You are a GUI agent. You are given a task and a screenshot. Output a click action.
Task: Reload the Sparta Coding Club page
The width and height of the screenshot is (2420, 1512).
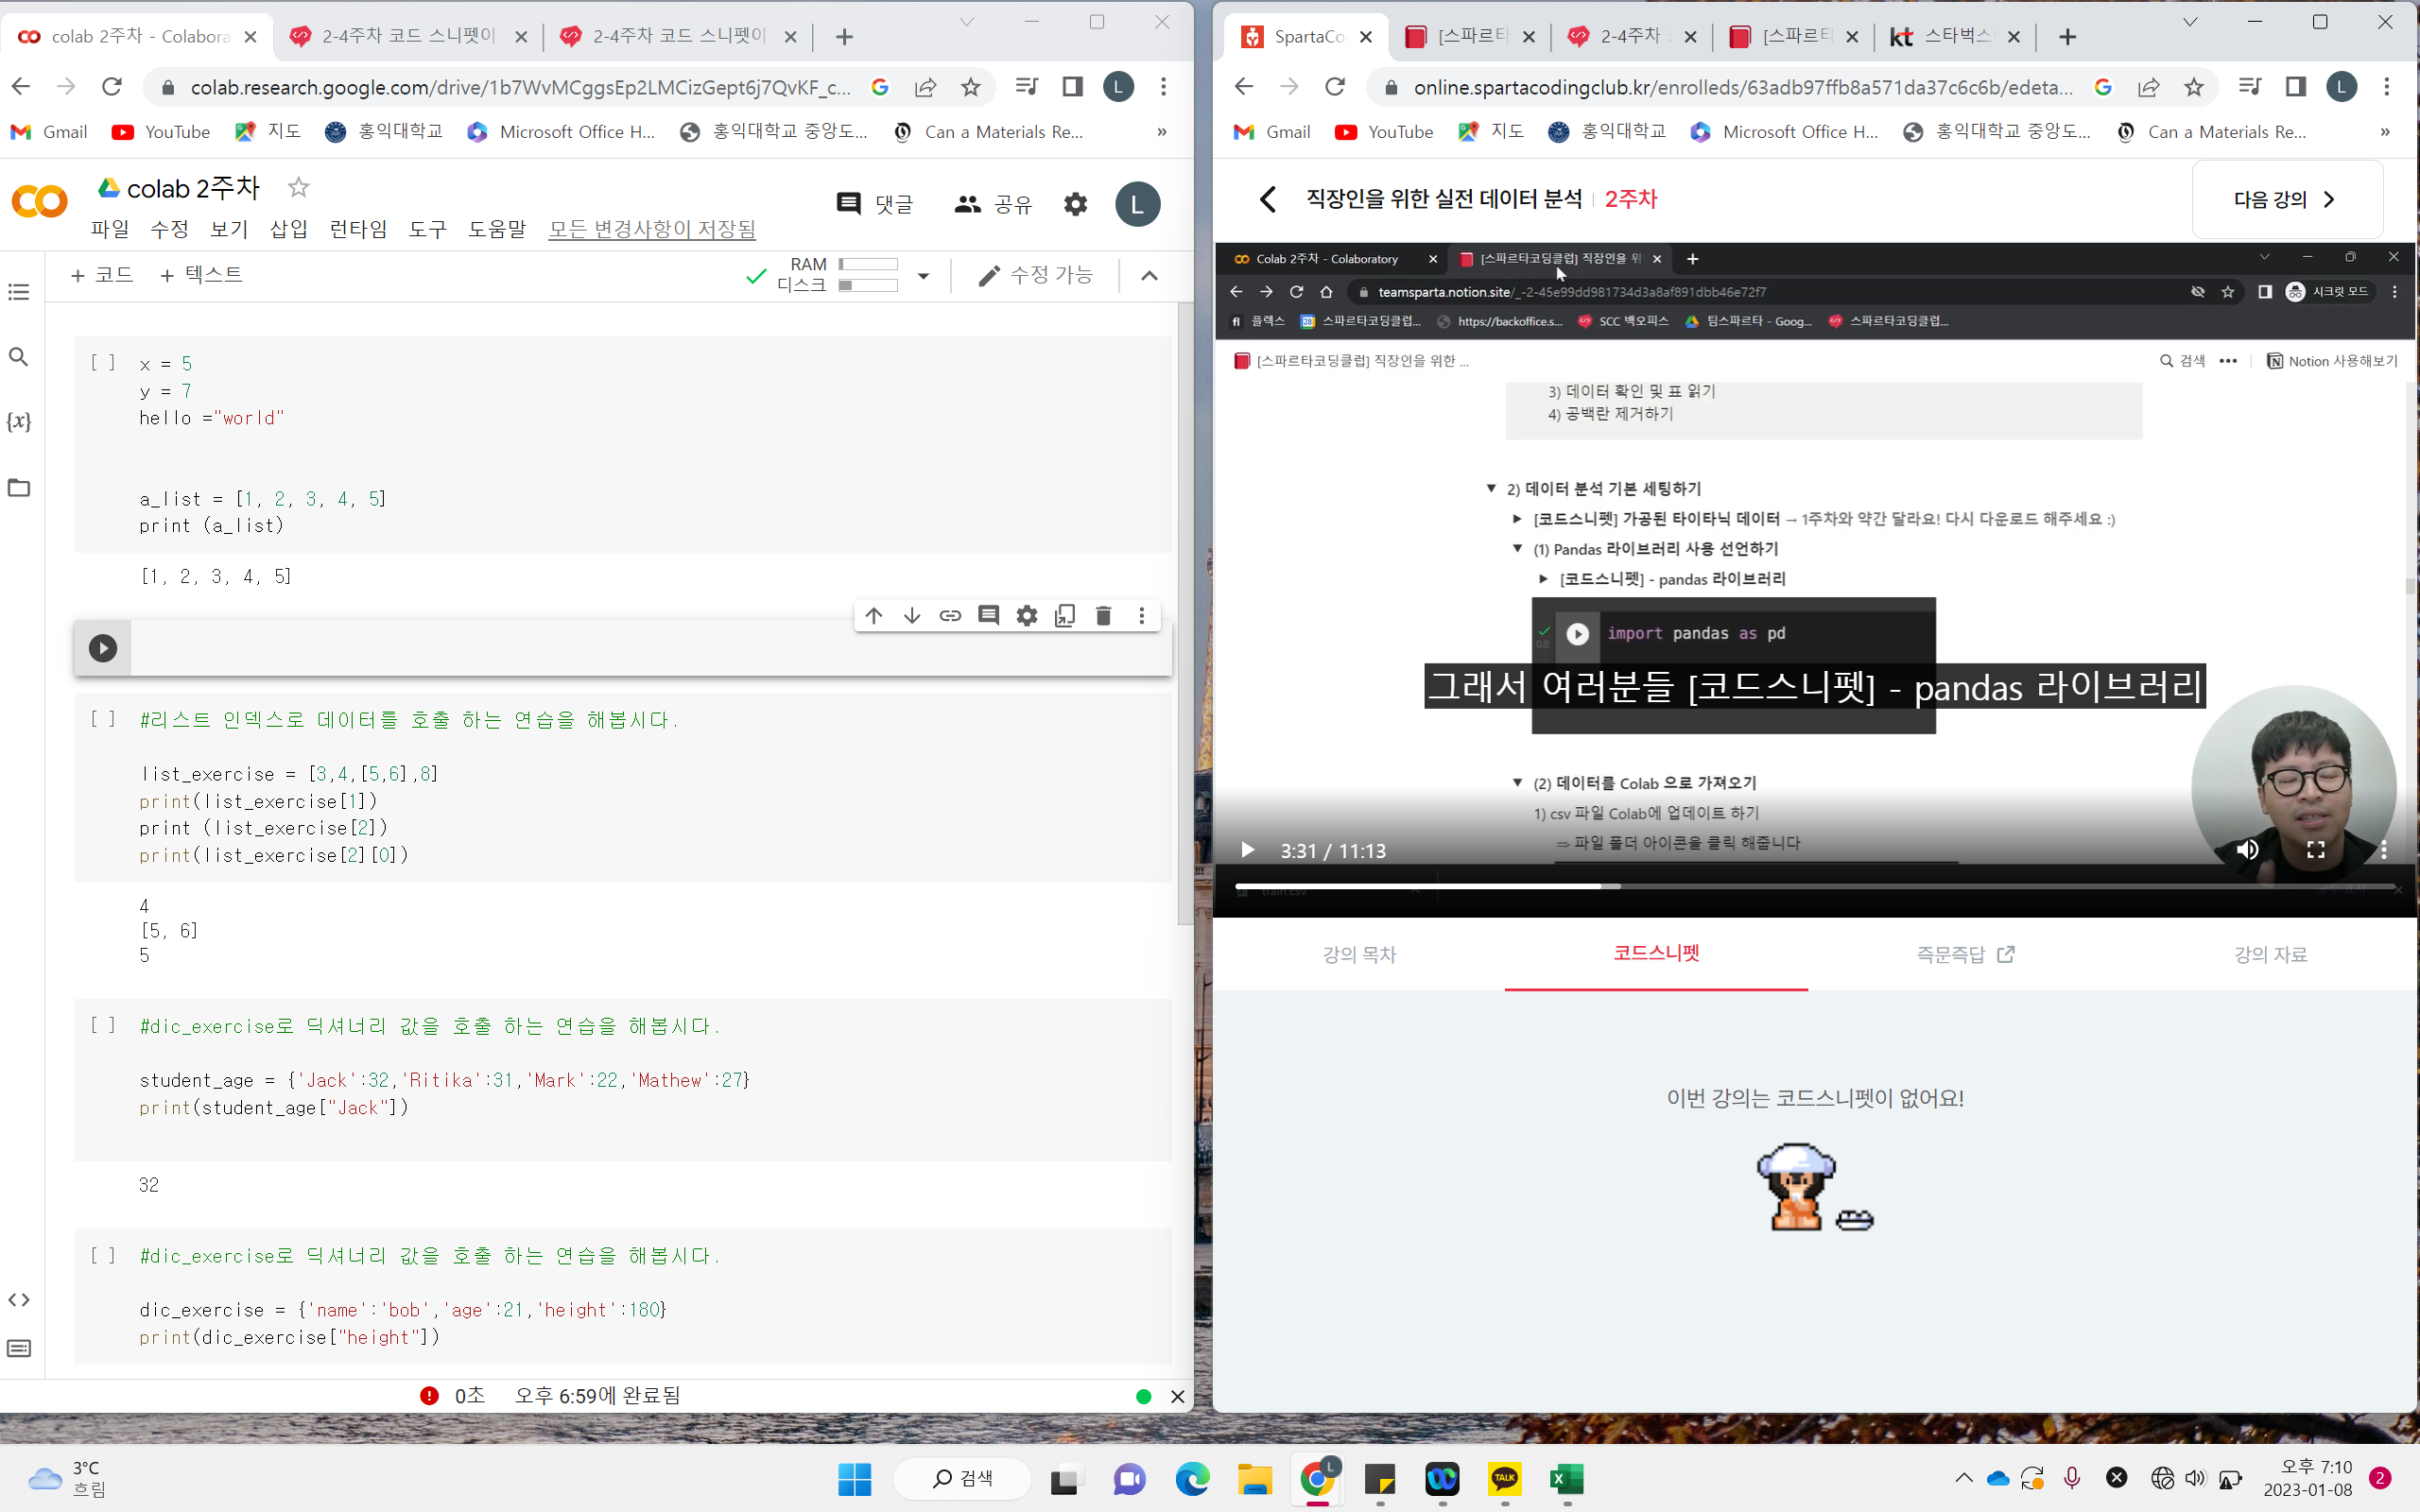point(1334,87)
